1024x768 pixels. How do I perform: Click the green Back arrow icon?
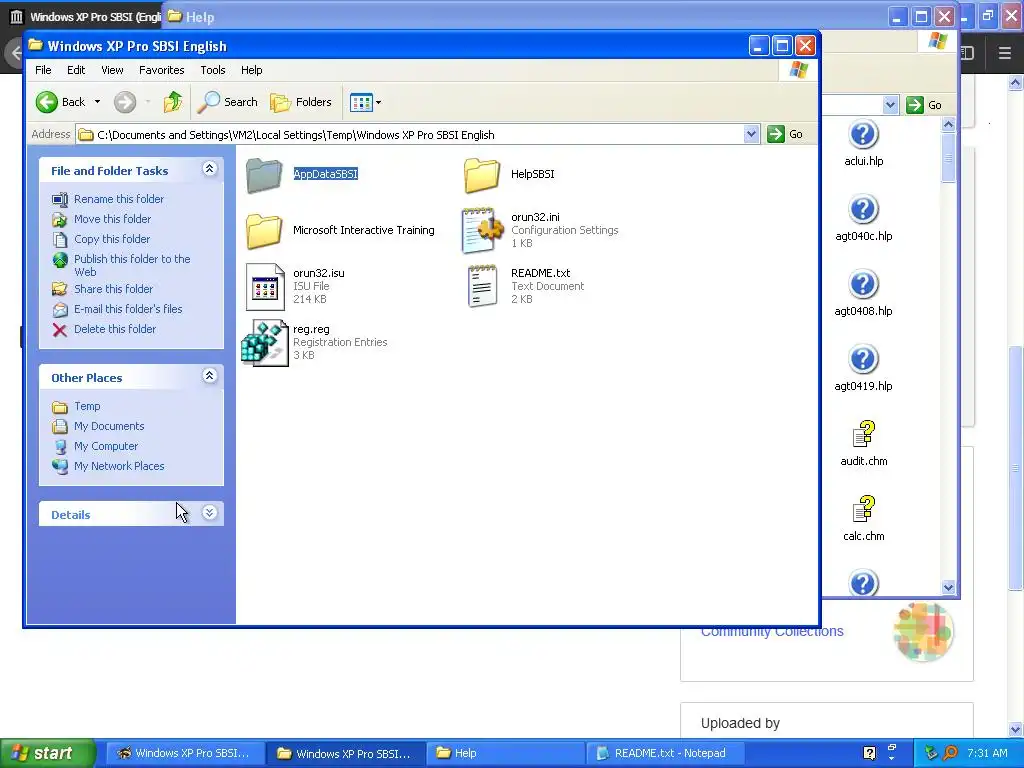point(47,102)
